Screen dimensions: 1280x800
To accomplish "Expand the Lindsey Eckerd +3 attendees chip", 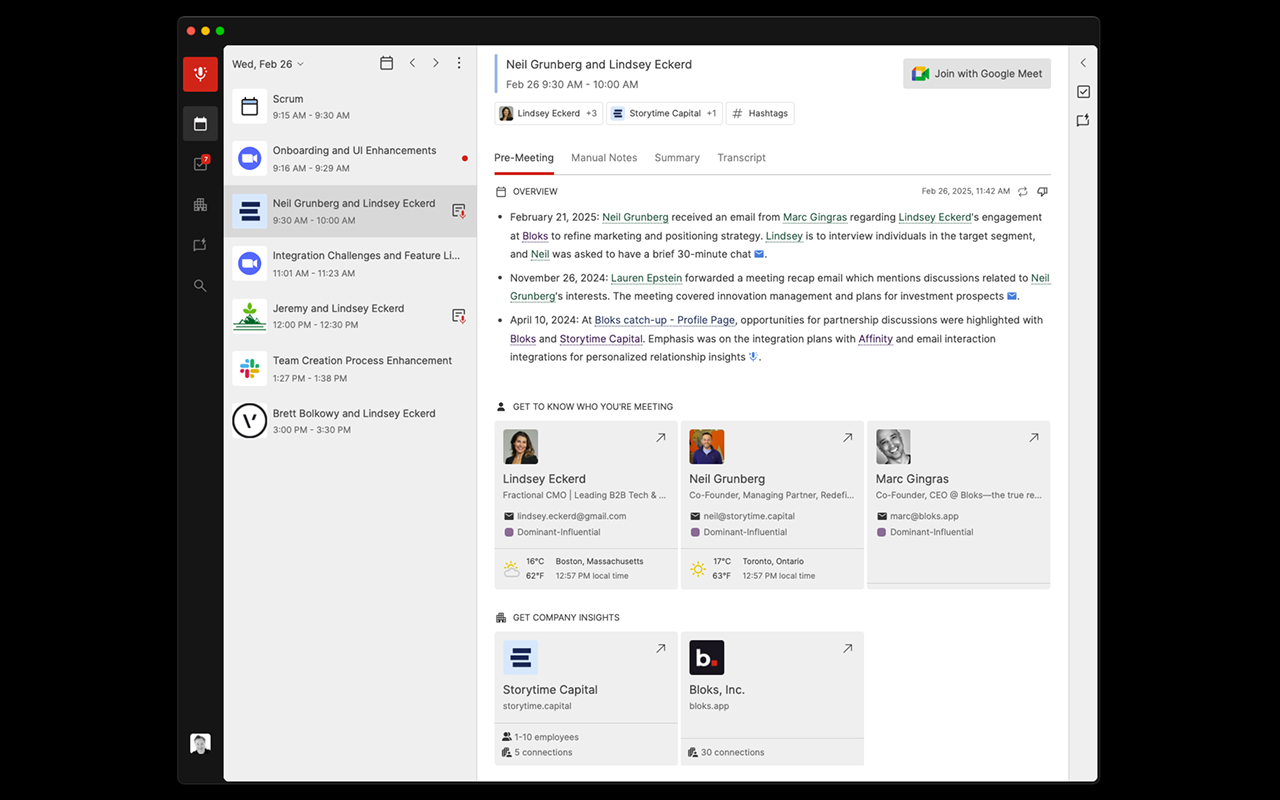I will click(548, 113).
